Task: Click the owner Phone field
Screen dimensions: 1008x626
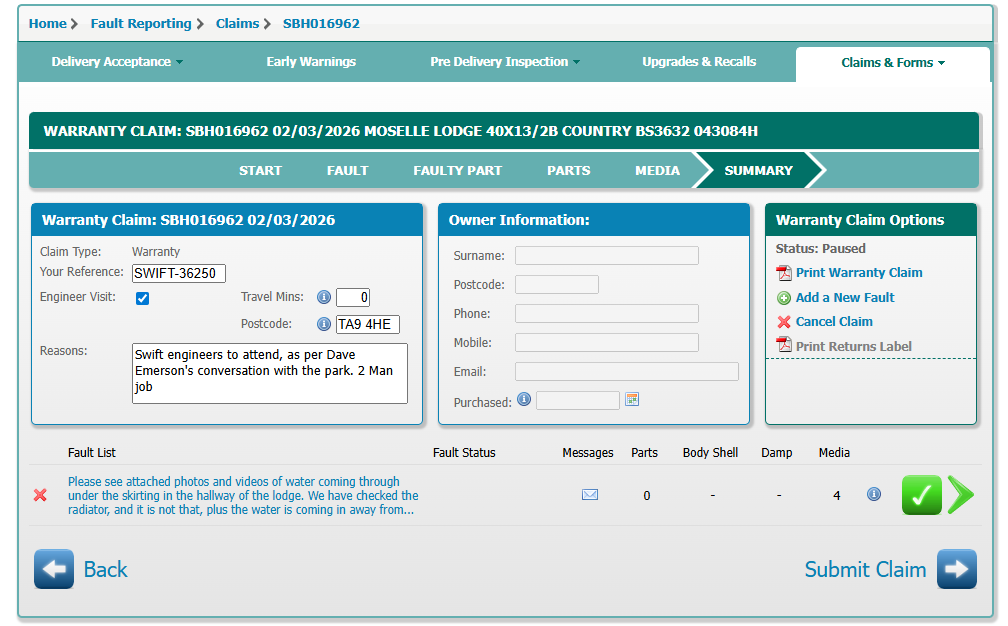Action: [x=606, y=313]
